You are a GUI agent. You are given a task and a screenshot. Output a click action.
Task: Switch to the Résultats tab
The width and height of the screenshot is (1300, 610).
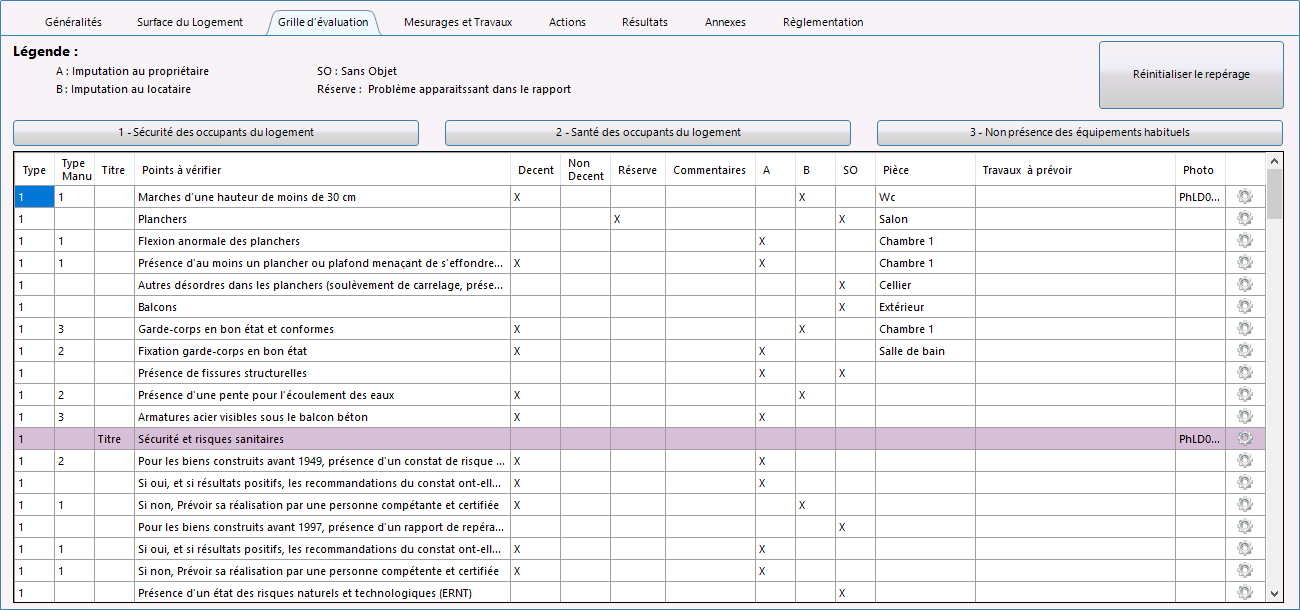point(645,22)
